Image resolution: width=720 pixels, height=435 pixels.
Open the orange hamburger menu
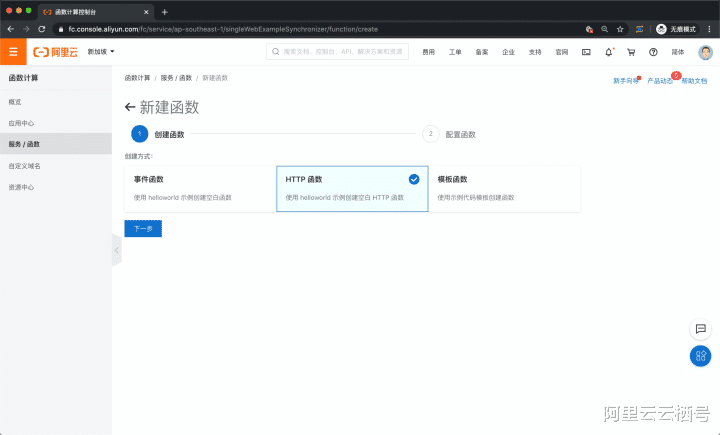pyautogui.click(x=13, y=52)
